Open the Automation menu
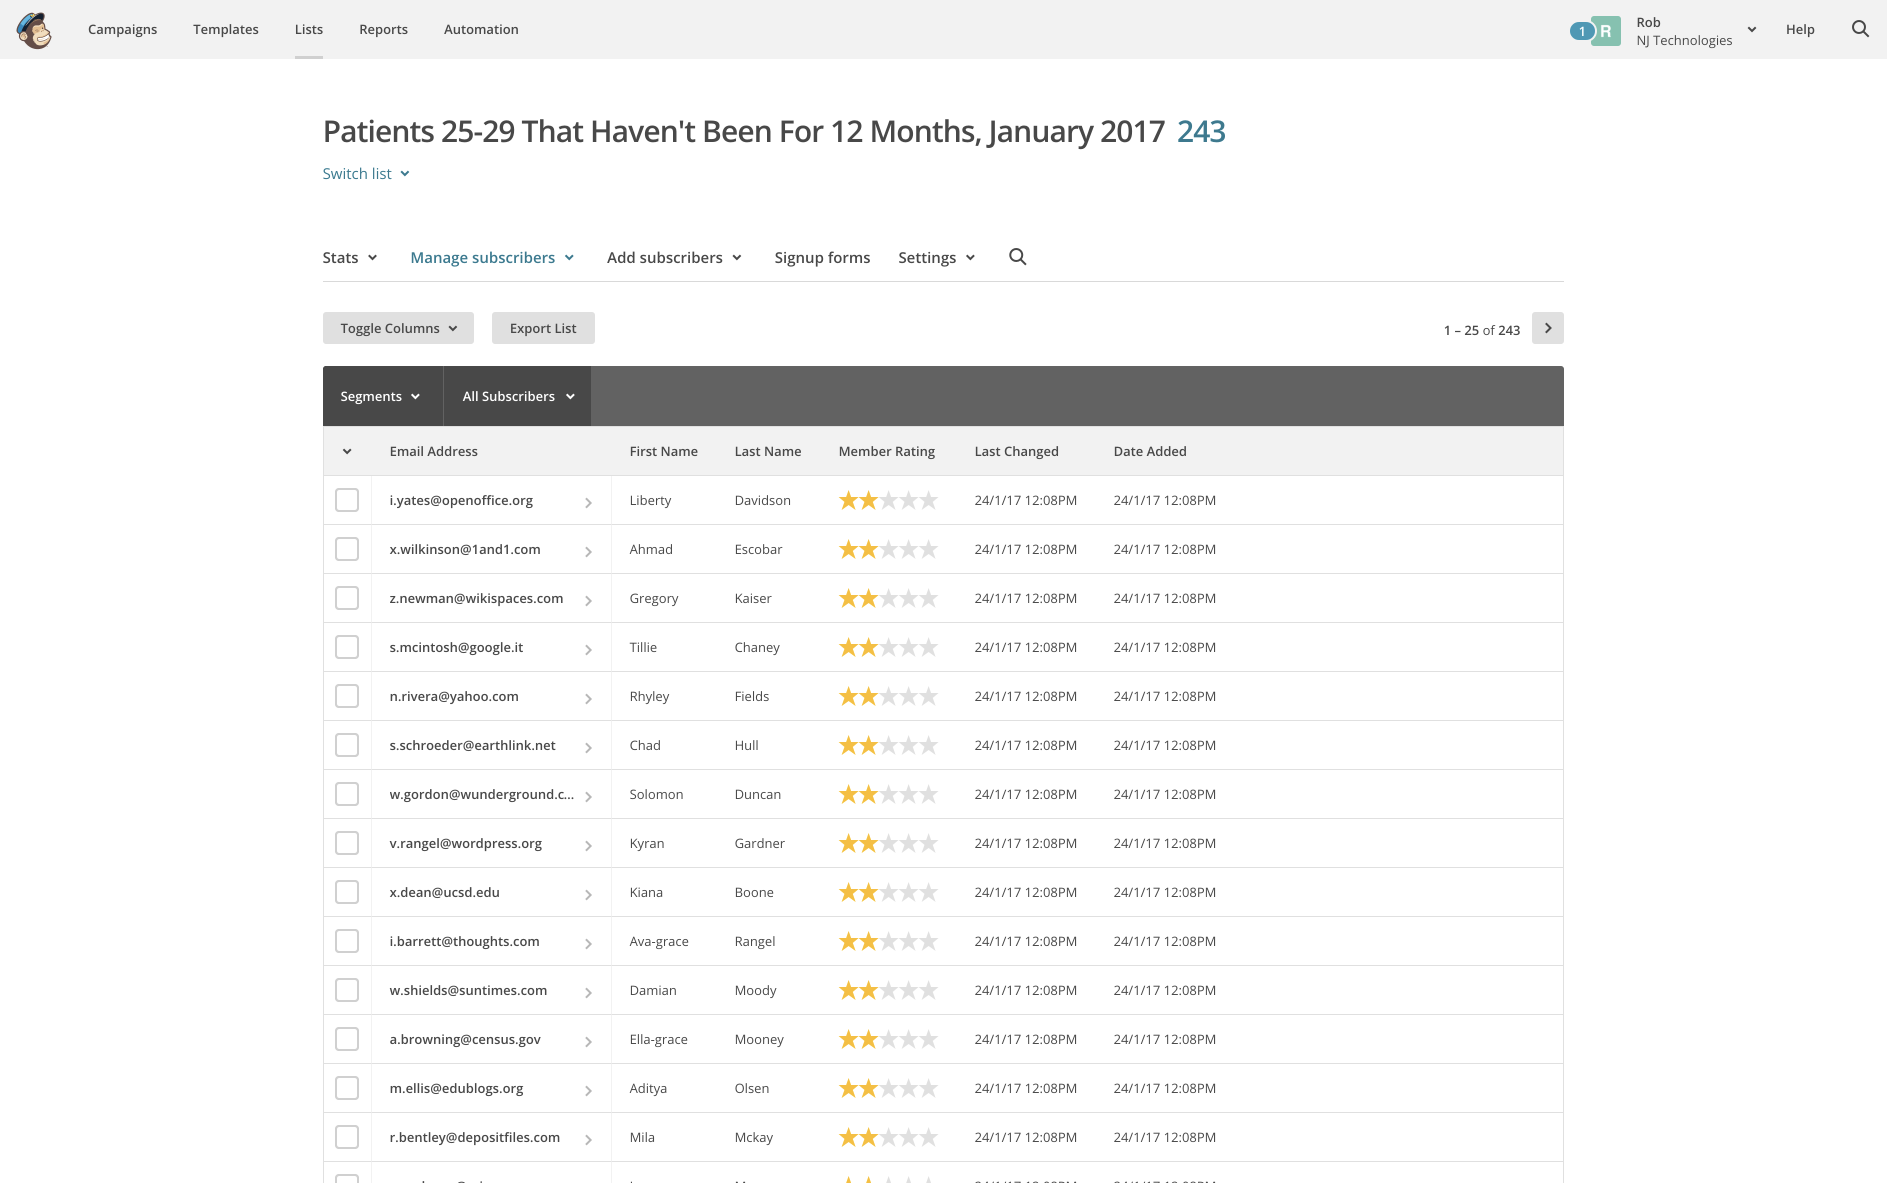 [481, 29]
